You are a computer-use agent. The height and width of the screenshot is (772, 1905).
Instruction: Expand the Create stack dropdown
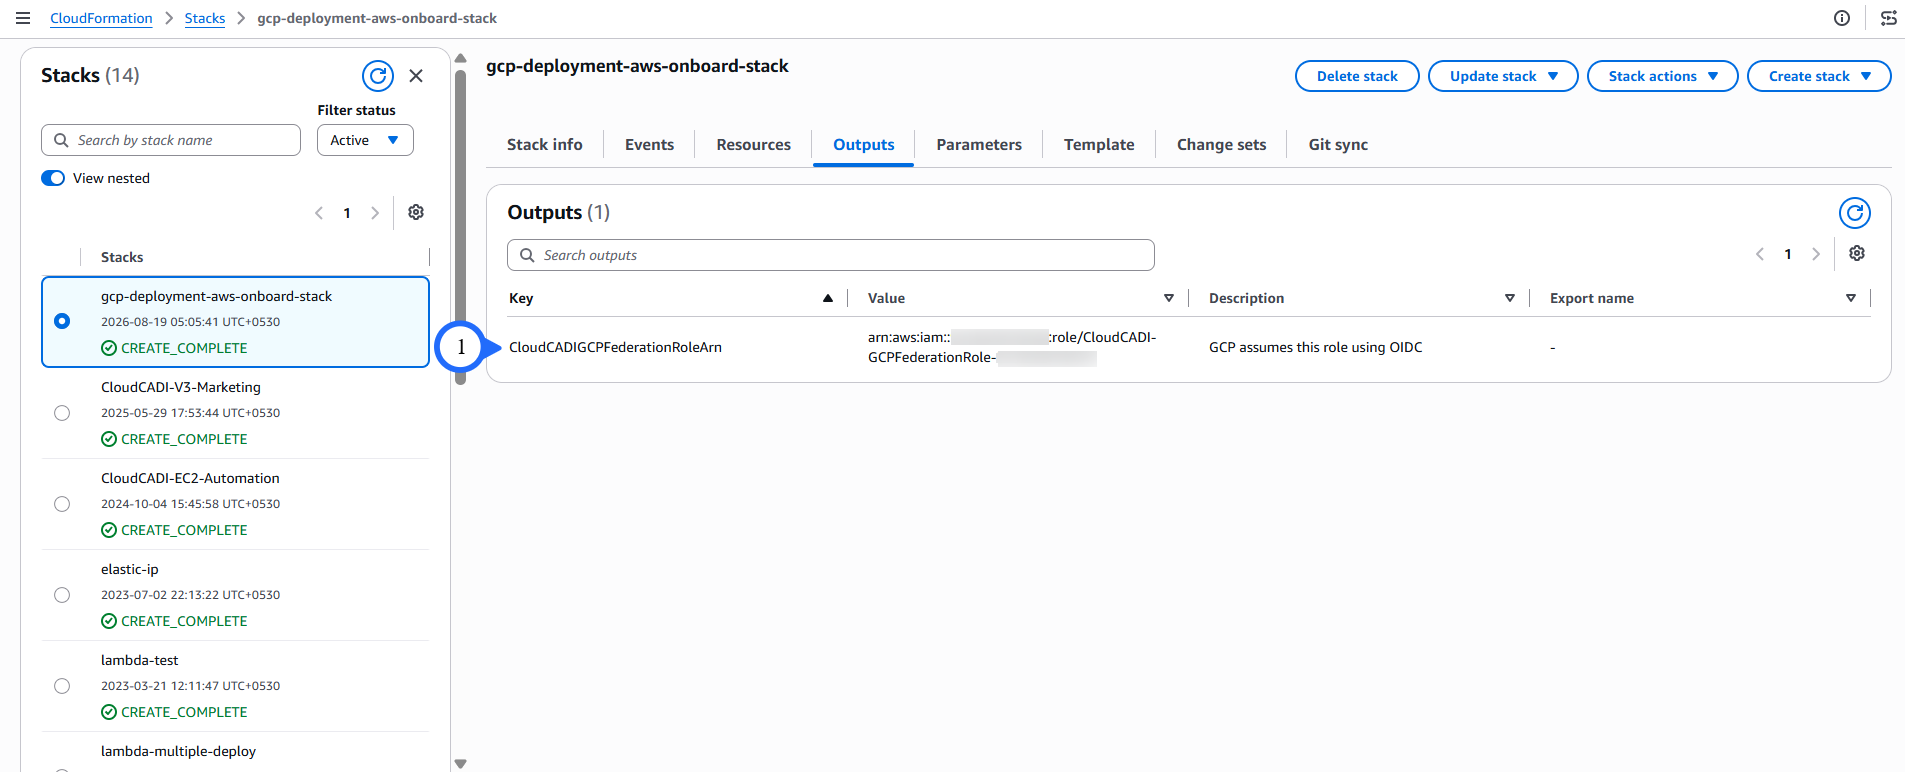[x=1819, y=76]
